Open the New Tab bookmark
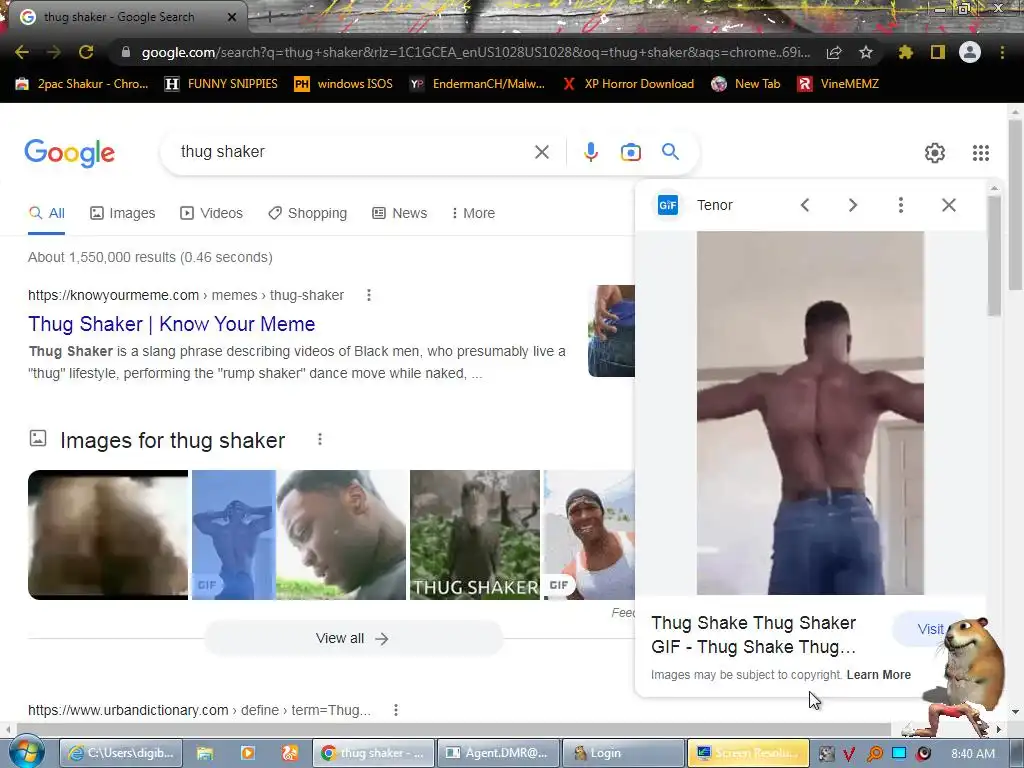Viewport: 1024px width, 768px height. [x=746, y=84]
